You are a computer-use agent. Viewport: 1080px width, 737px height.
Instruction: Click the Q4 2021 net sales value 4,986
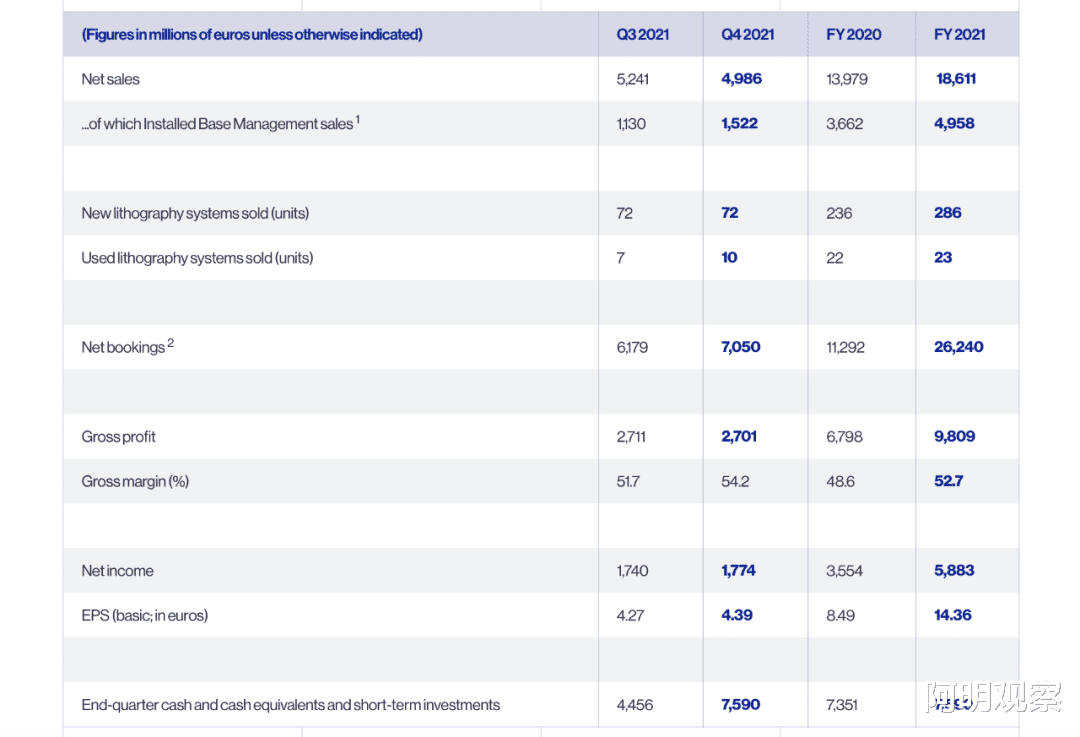pos(741,79)
